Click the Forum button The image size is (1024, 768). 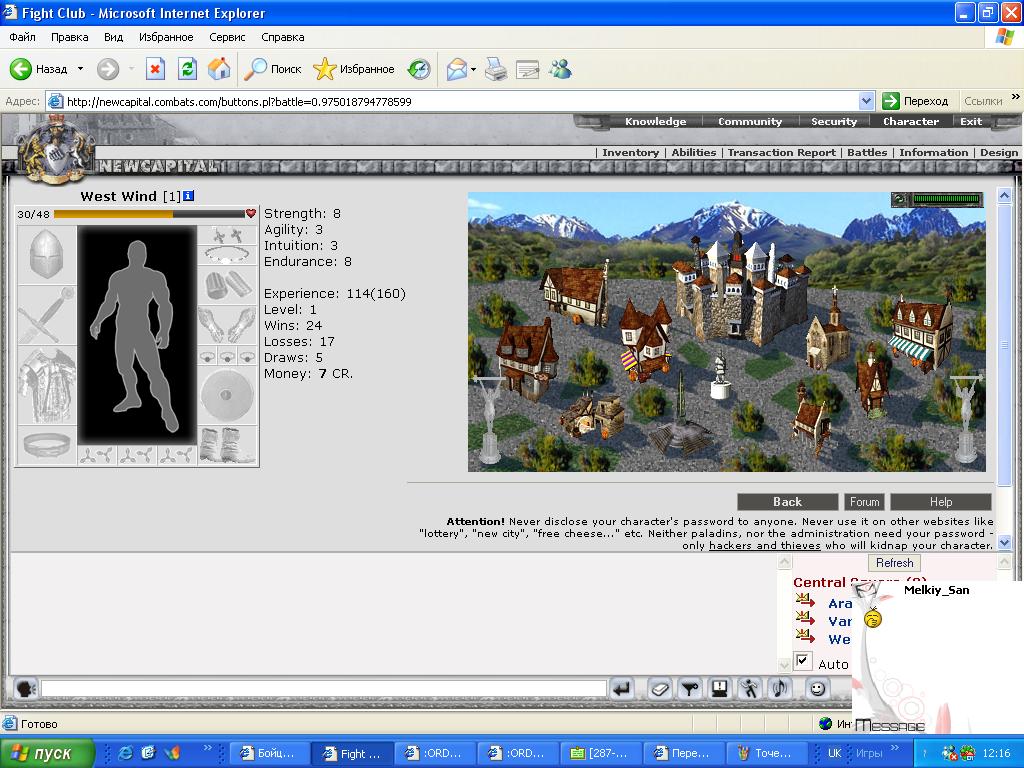point(864,502)
